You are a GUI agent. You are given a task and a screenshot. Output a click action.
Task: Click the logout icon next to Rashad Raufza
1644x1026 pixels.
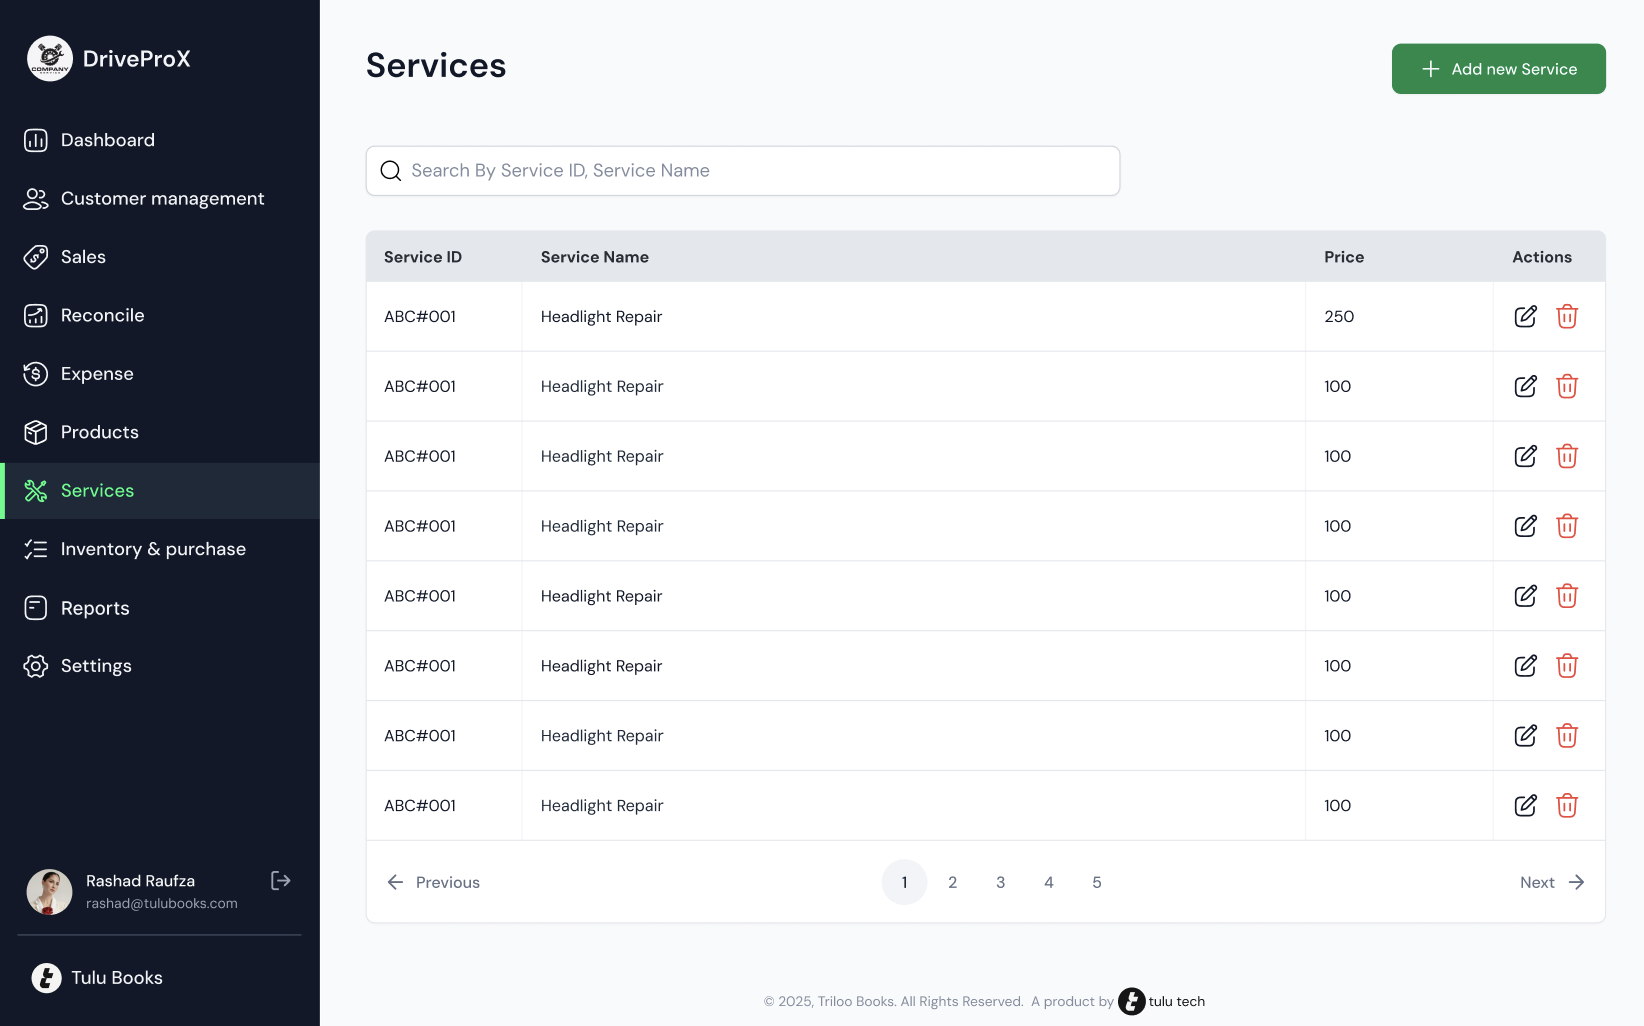(280, 880)
